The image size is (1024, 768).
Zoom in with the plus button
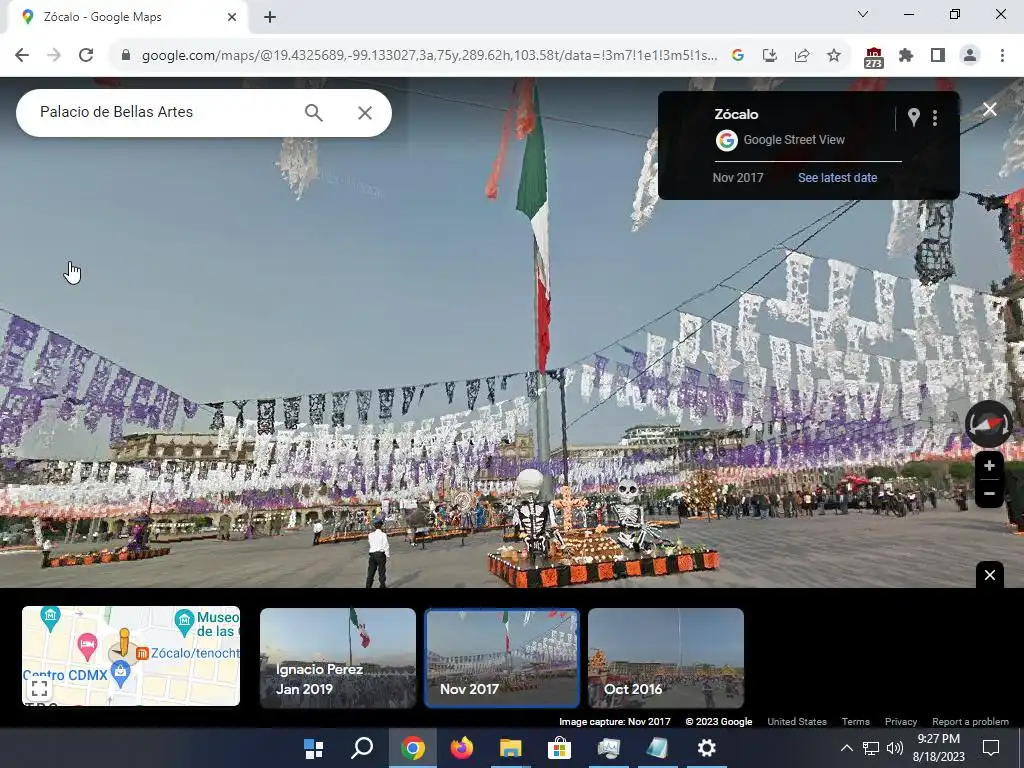[x=989, y=466]
